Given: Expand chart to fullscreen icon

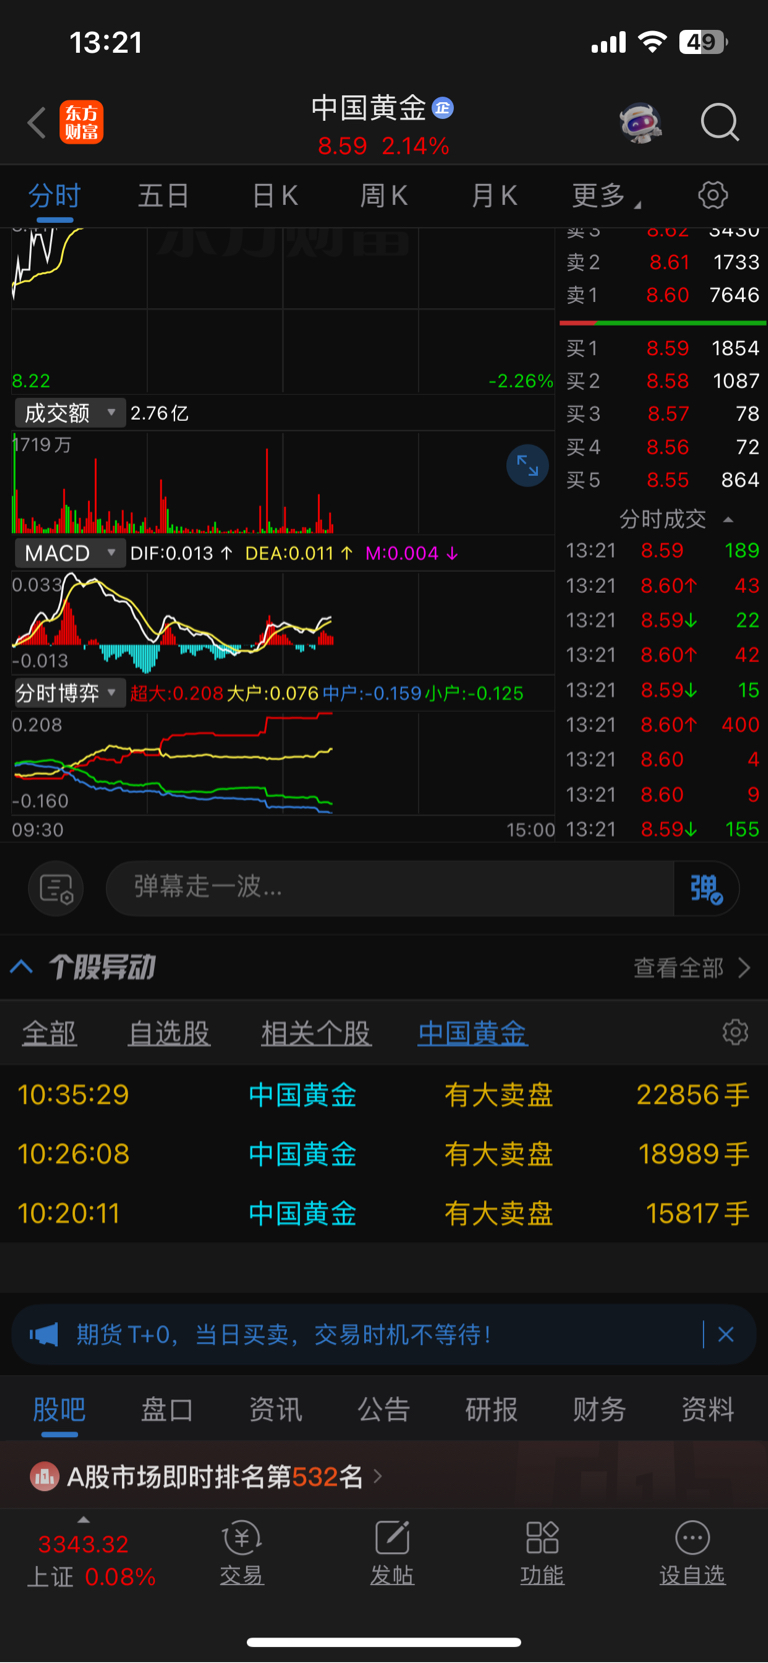Looking at the screenshot, I should tap(527, 466).
